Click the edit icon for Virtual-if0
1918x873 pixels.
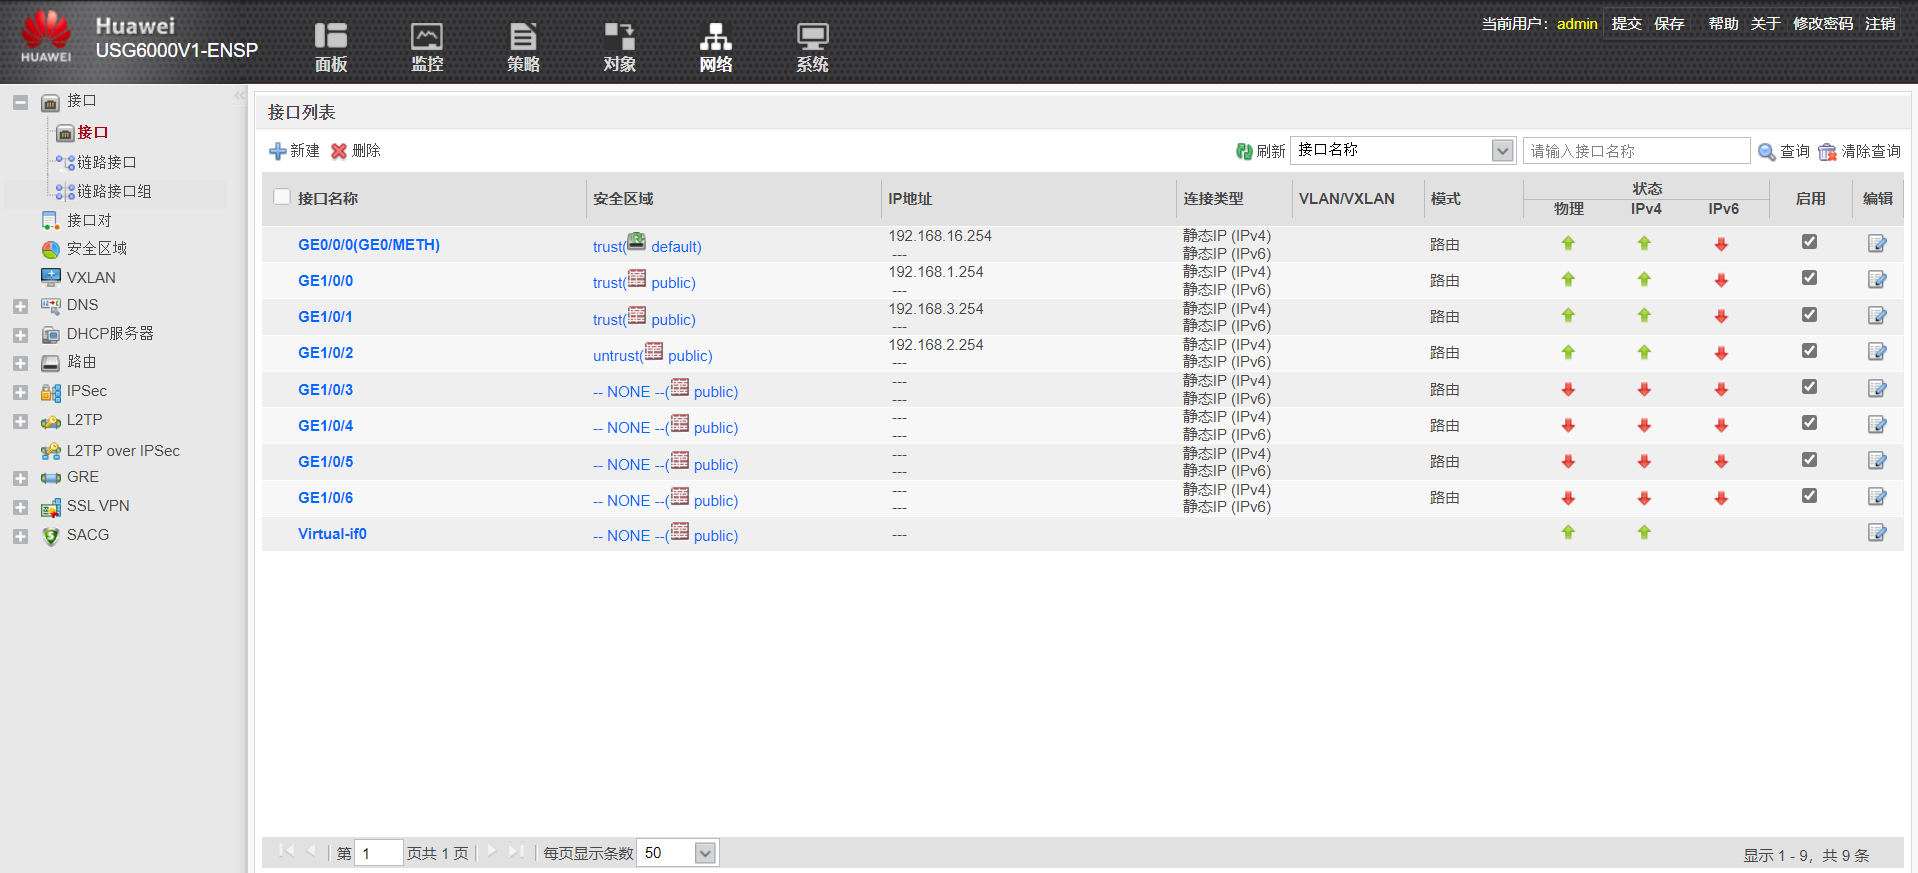coord(1877,533)
